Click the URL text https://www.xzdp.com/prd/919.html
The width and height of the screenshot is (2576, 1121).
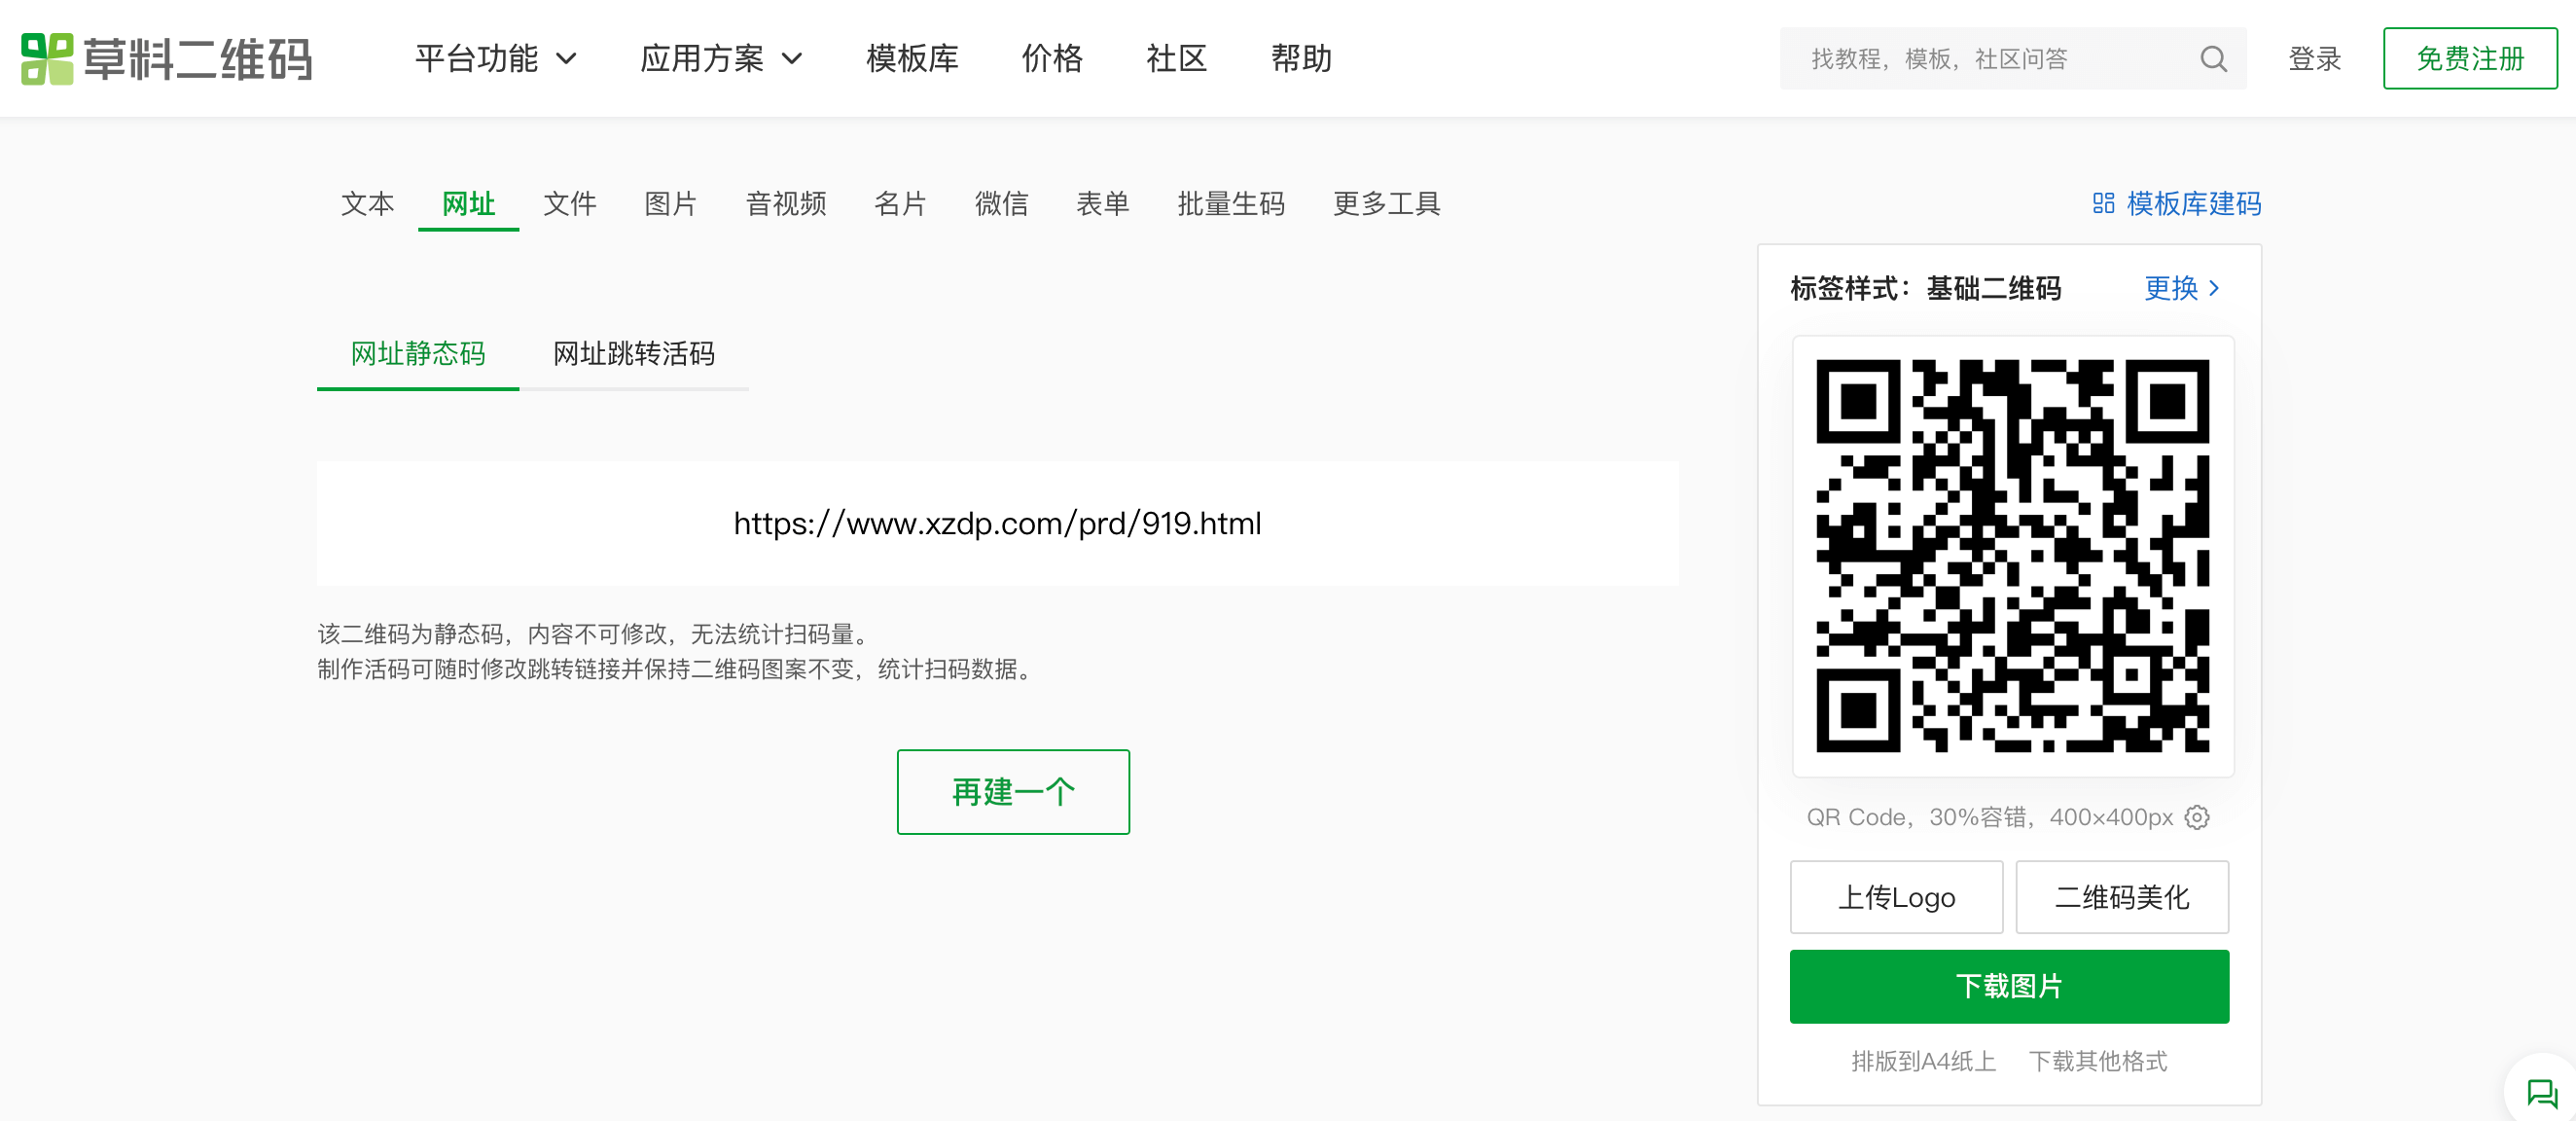tap(997, 523)
